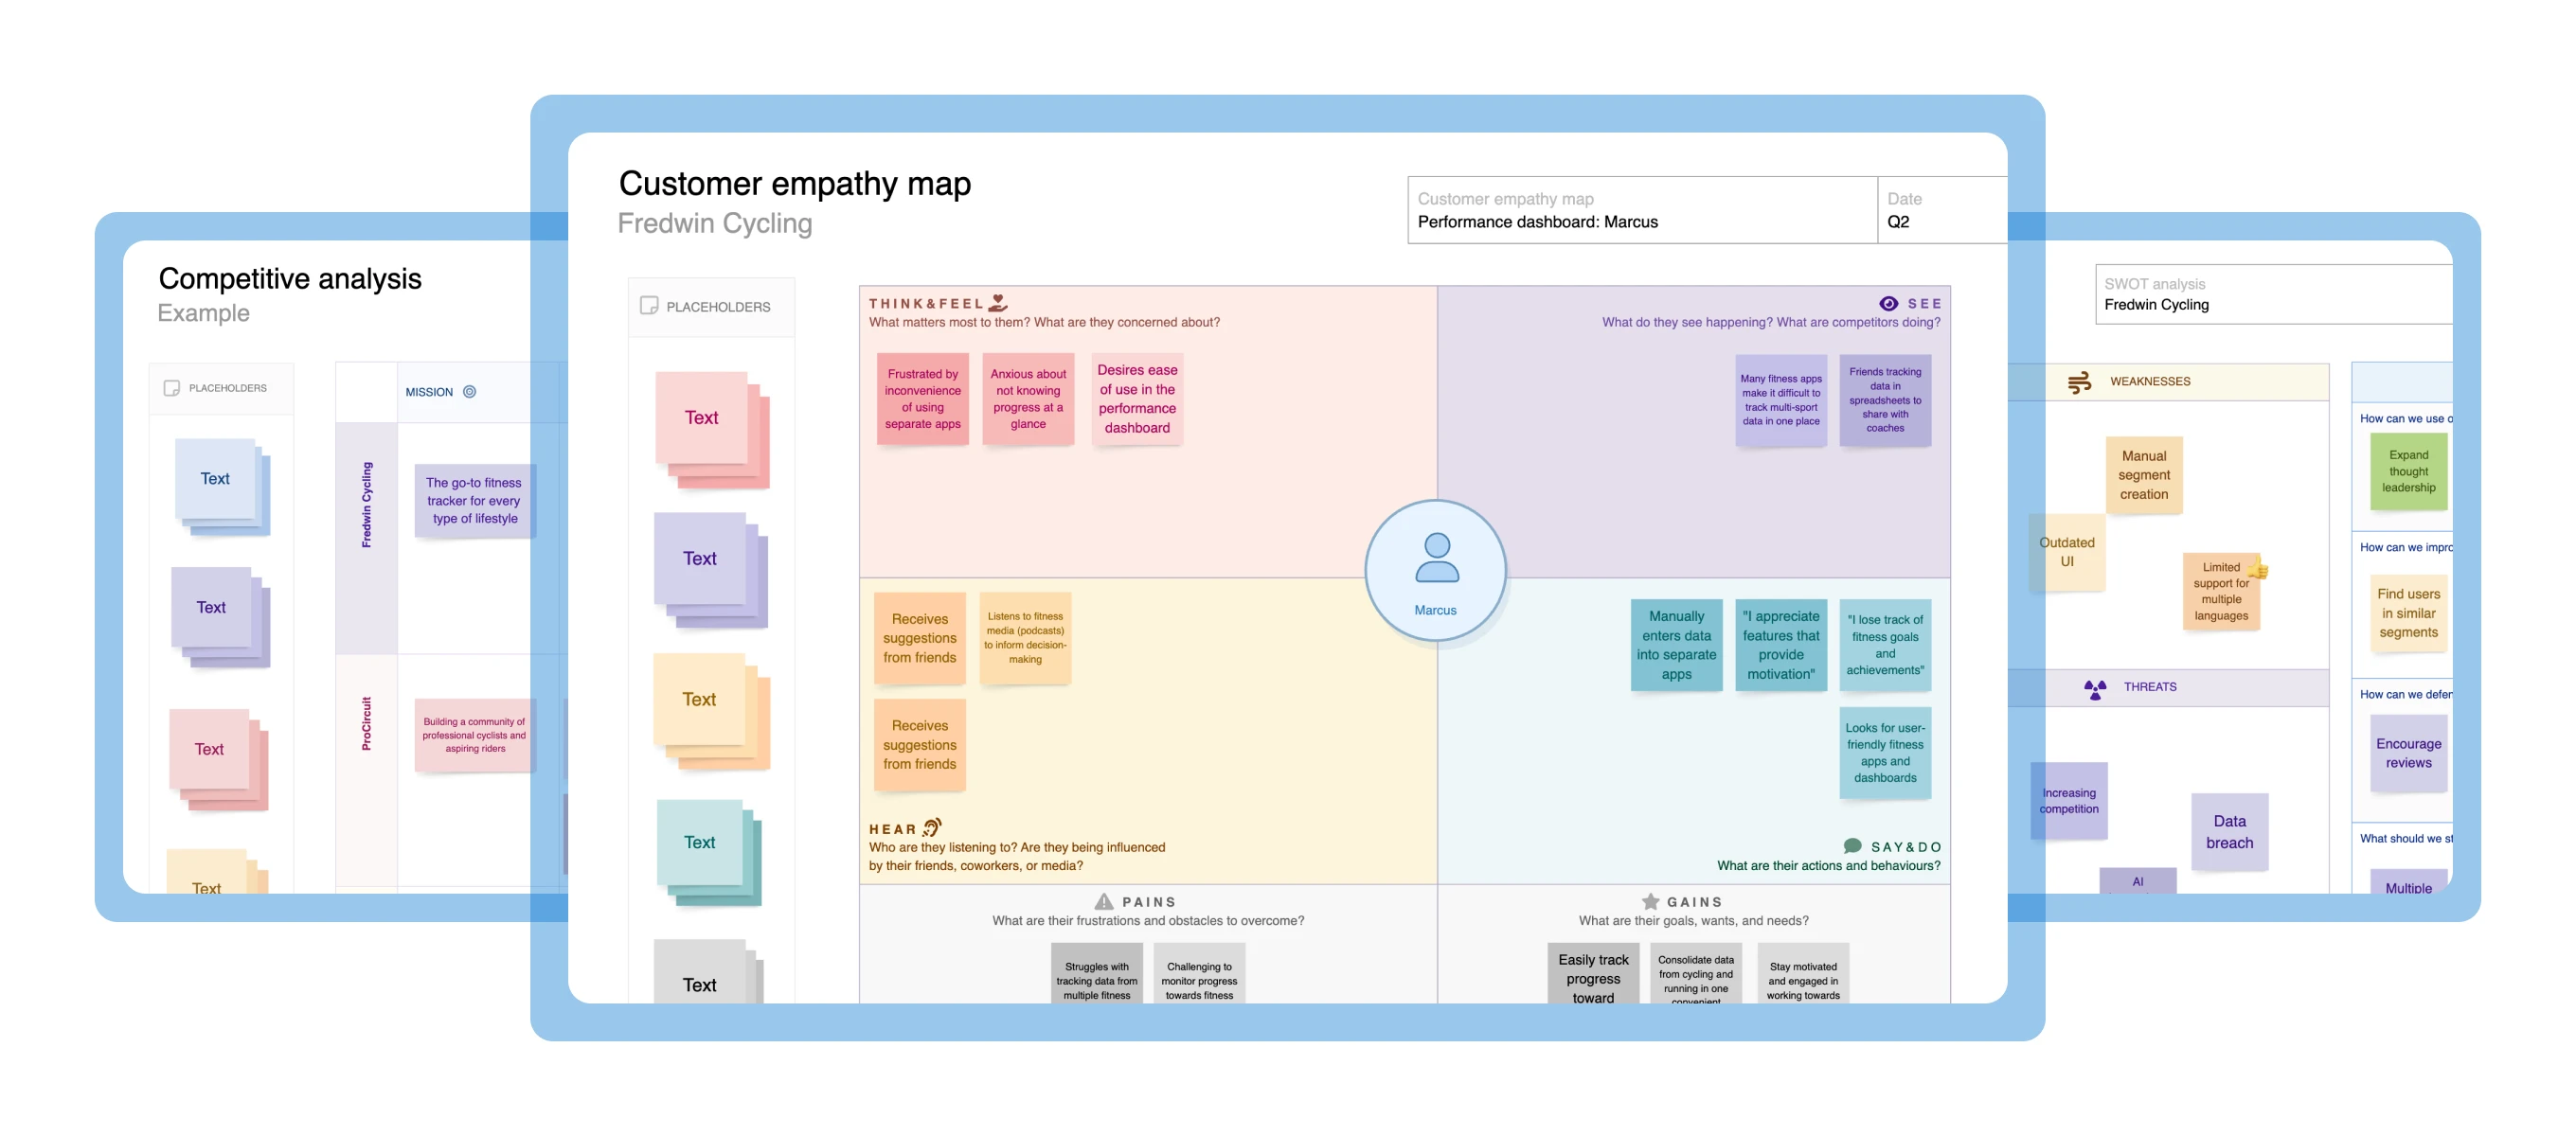Select the ProCircuit row label
Screen dimensions: 2576x1136
coord(366,723)
